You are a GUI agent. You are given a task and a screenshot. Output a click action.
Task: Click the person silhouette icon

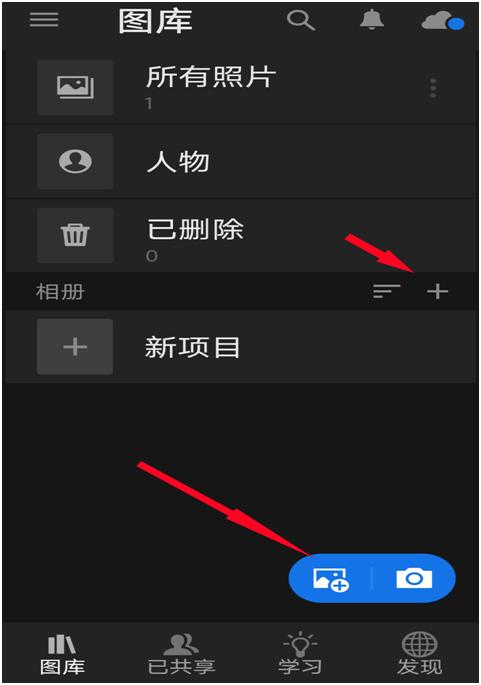coord(75,161)
